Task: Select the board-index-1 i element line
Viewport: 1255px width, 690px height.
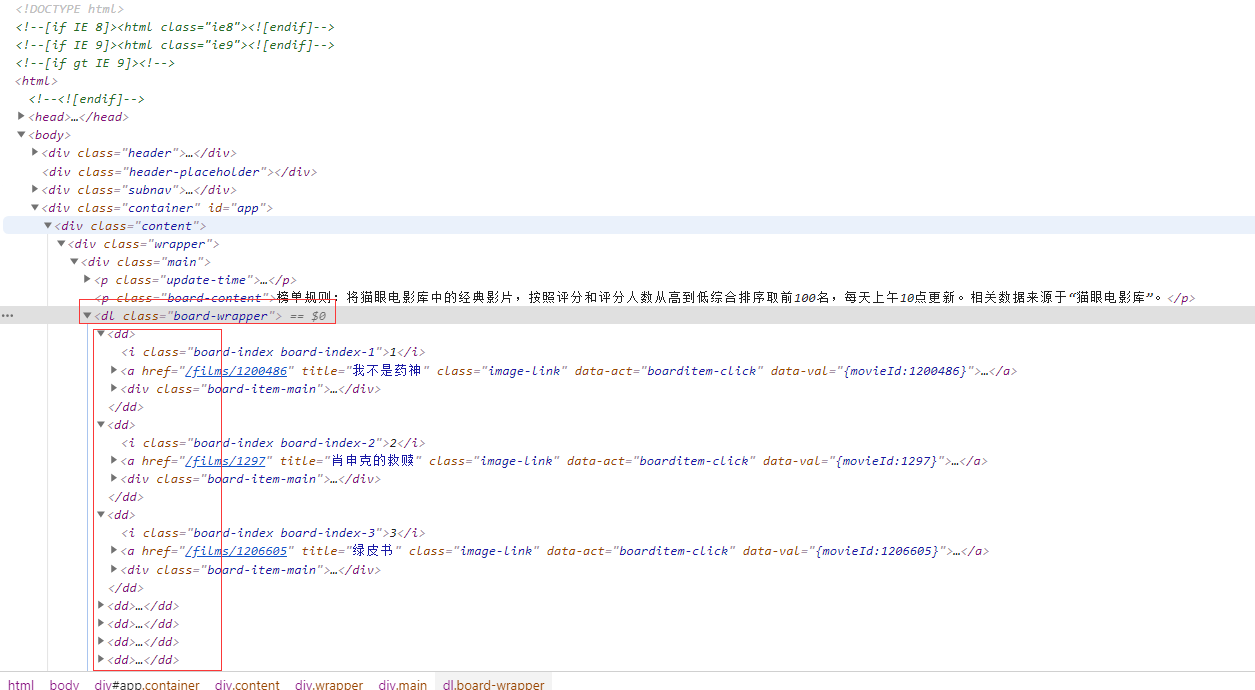Action: tap(273, 352)
